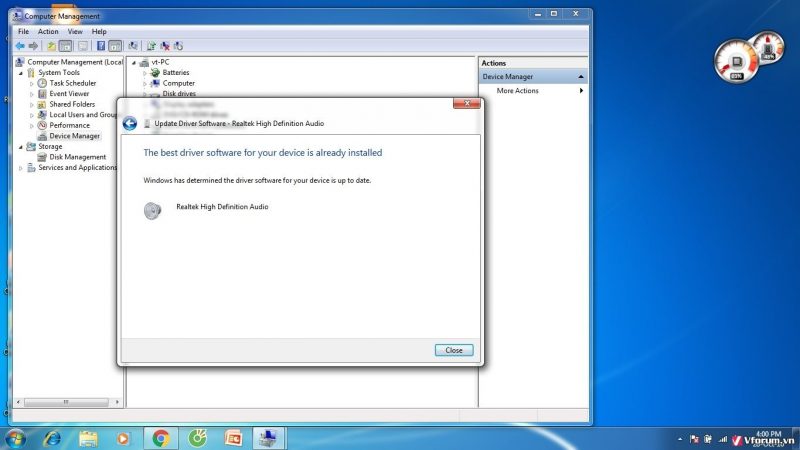Select Disk drives in the device list
This screenshot has height=450, width=800.
[179, 94]
